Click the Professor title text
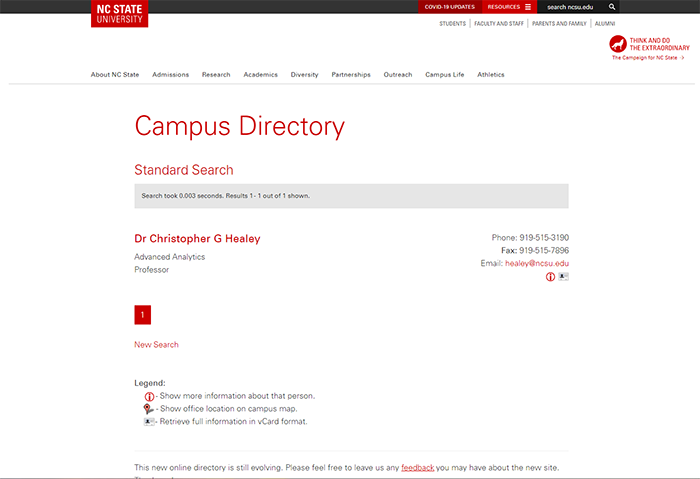Screen dimensions: 700x479 coord(152,270)
